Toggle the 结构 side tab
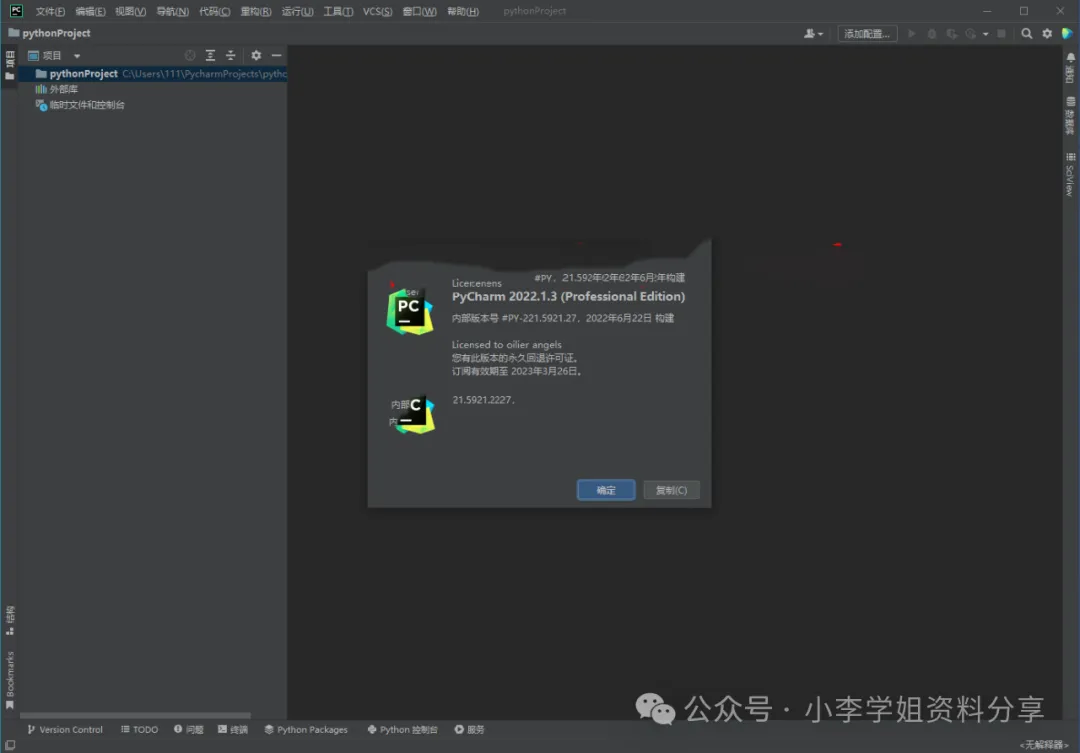 [x=10, y=621]
